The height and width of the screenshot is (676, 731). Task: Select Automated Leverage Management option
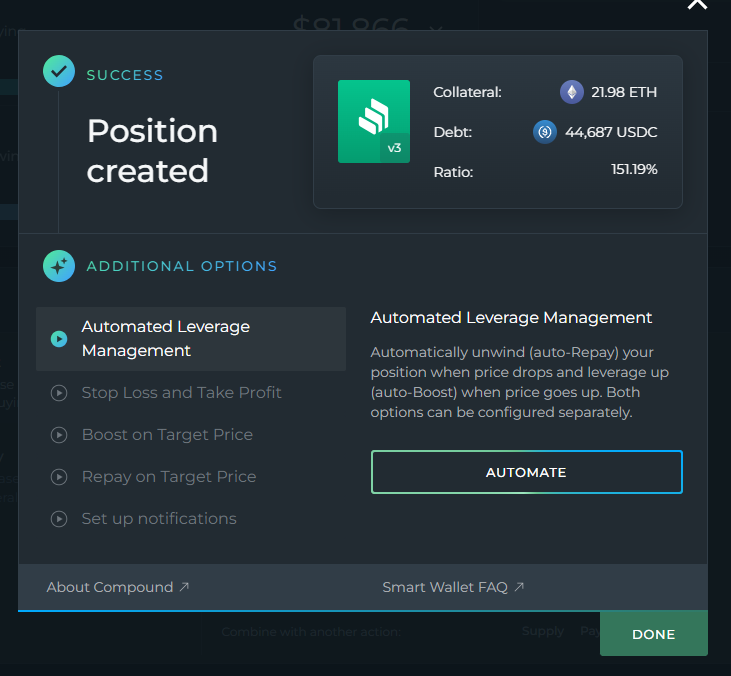166,339
